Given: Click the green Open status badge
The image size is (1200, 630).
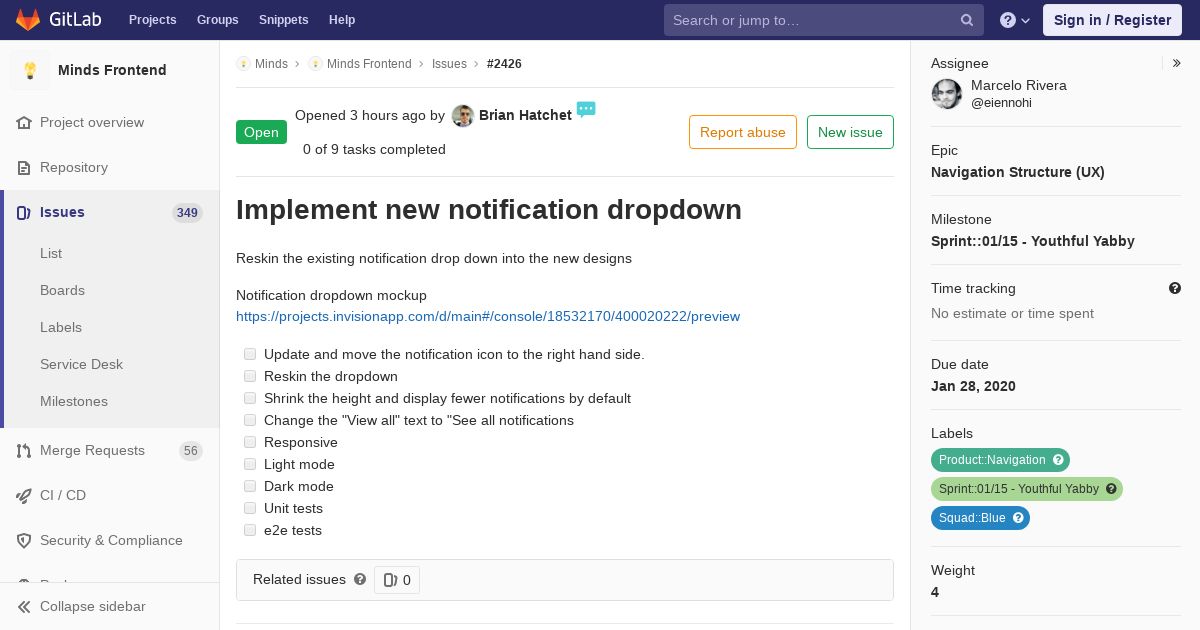Looking at the screenshot, I should pos(261,132).
